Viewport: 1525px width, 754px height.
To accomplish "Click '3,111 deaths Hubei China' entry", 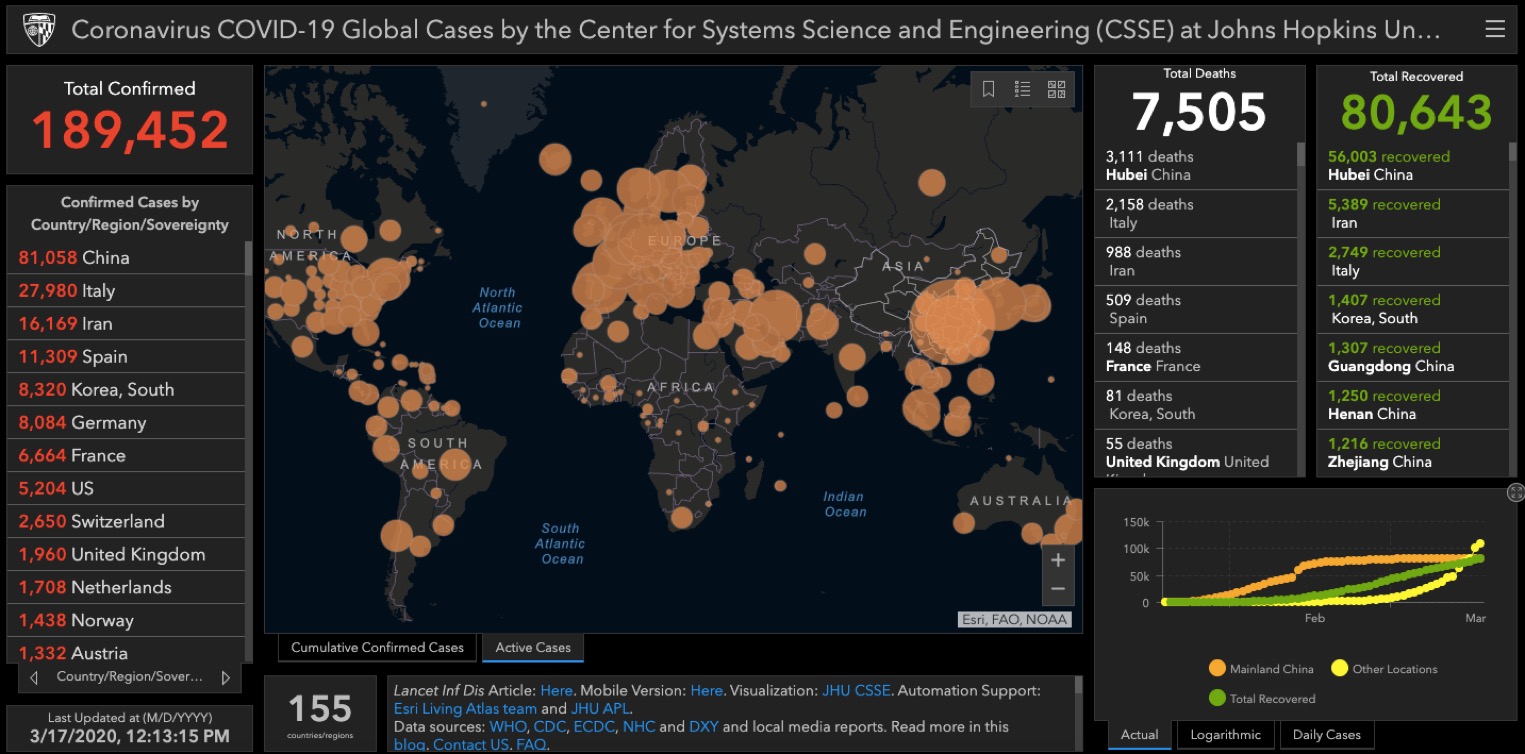I will (1196, 165).
